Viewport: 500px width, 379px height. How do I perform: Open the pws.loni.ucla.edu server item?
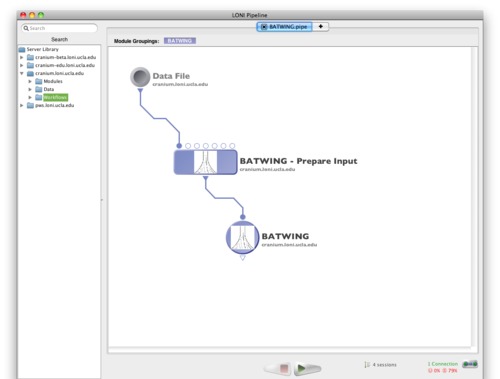tap(54, 105)
